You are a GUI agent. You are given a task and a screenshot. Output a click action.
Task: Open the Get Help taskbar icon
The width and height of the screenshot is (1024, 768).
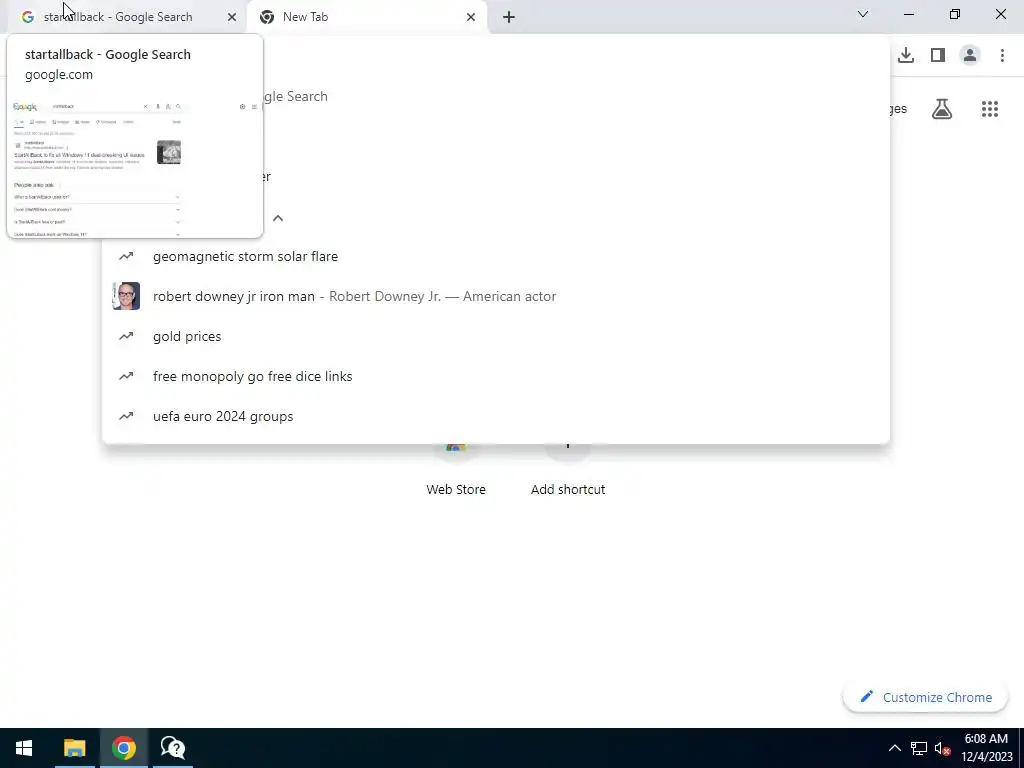[x=172, y=748]
